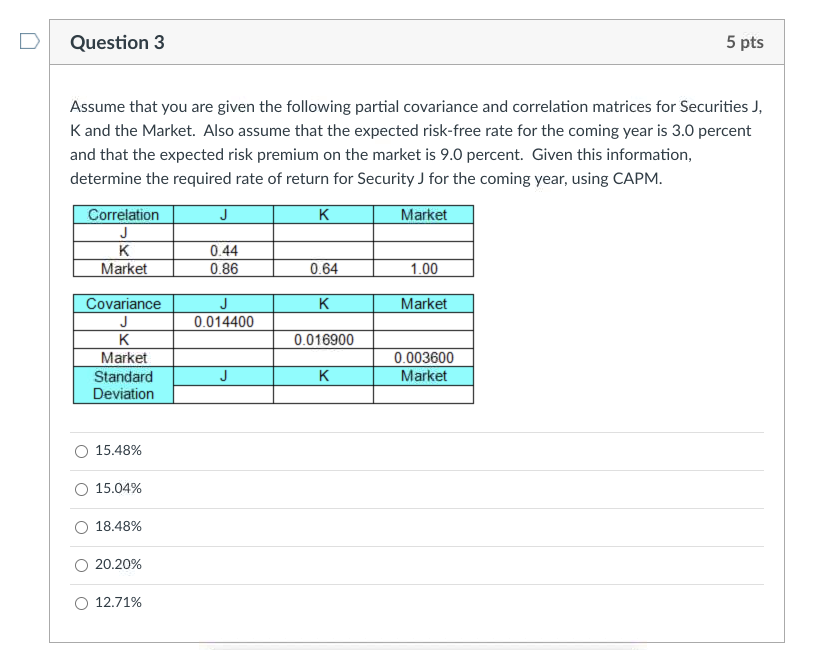
Task: Choose the 12.71% answer option
Action: pos(80,602)
